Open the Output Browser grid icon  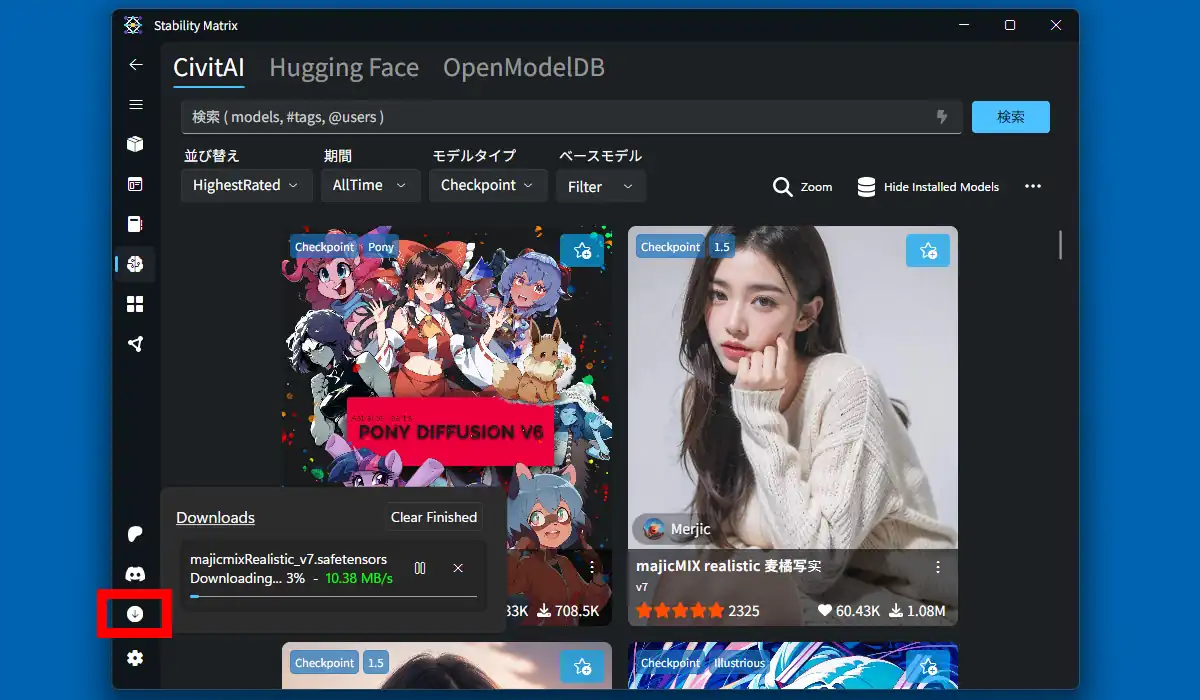pyautogui.click(x=136, y=304)
